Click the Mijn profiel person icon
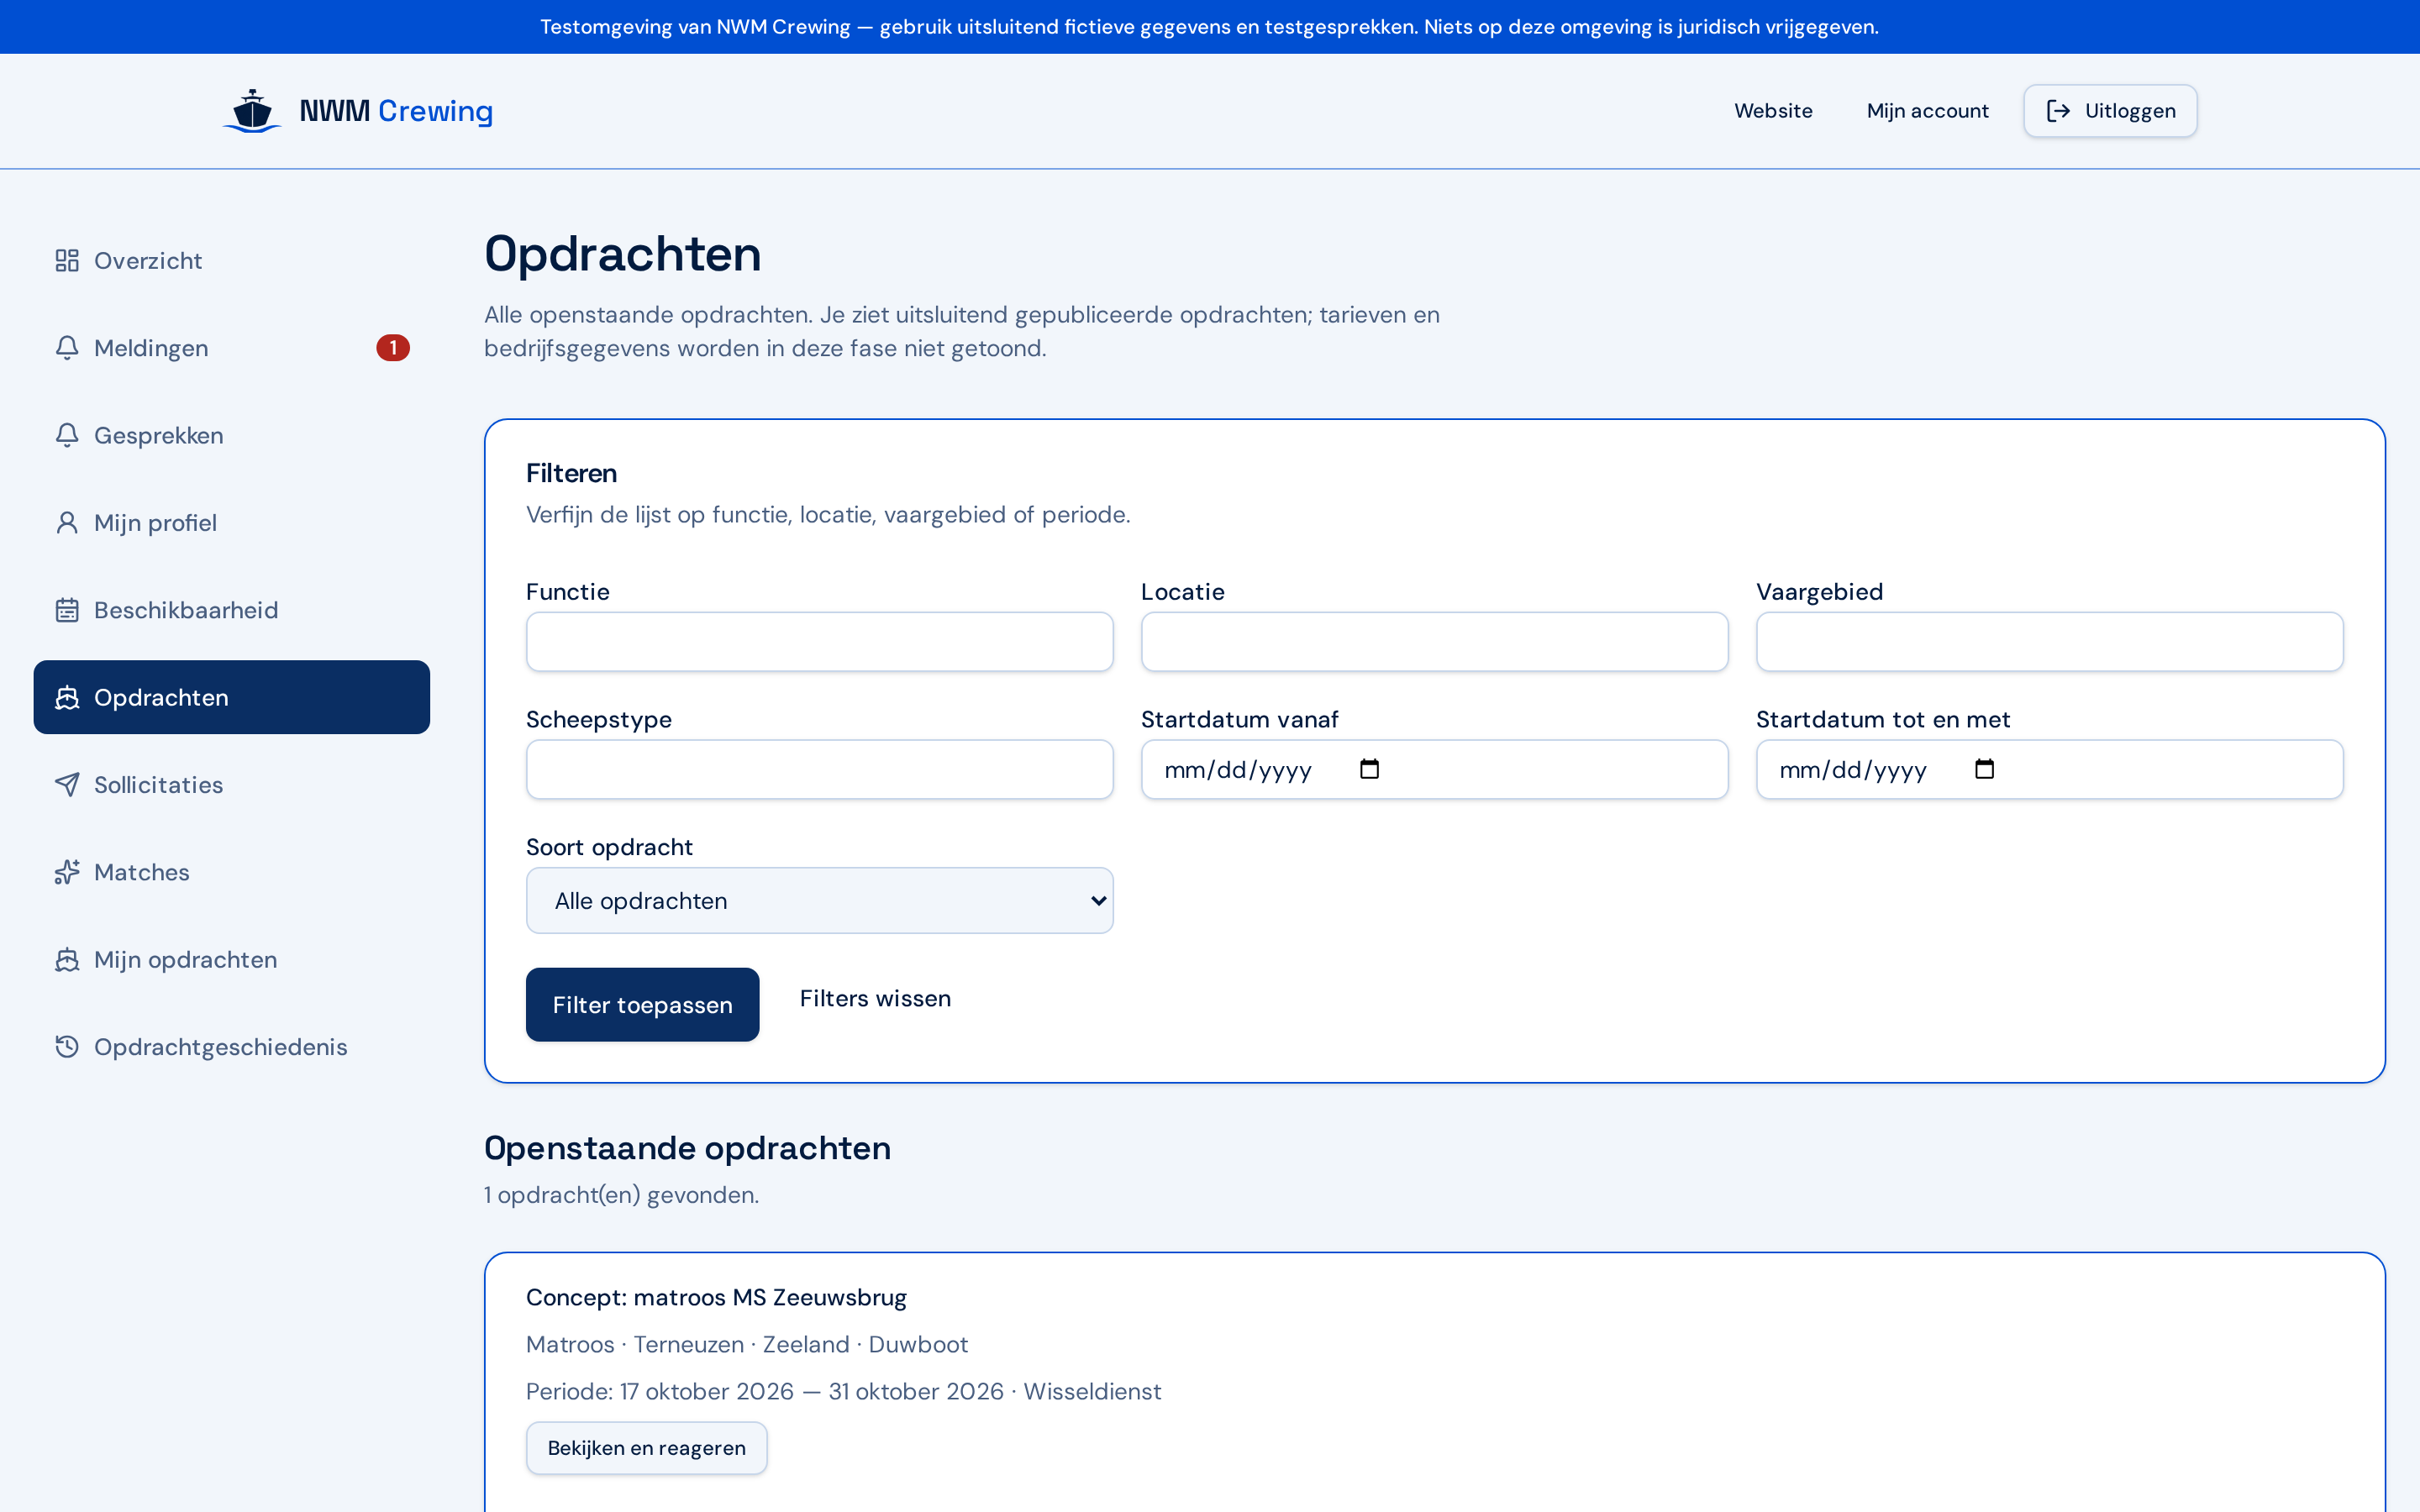Viewport: 2420px width, 1512px height. click(x=67, y=523)
